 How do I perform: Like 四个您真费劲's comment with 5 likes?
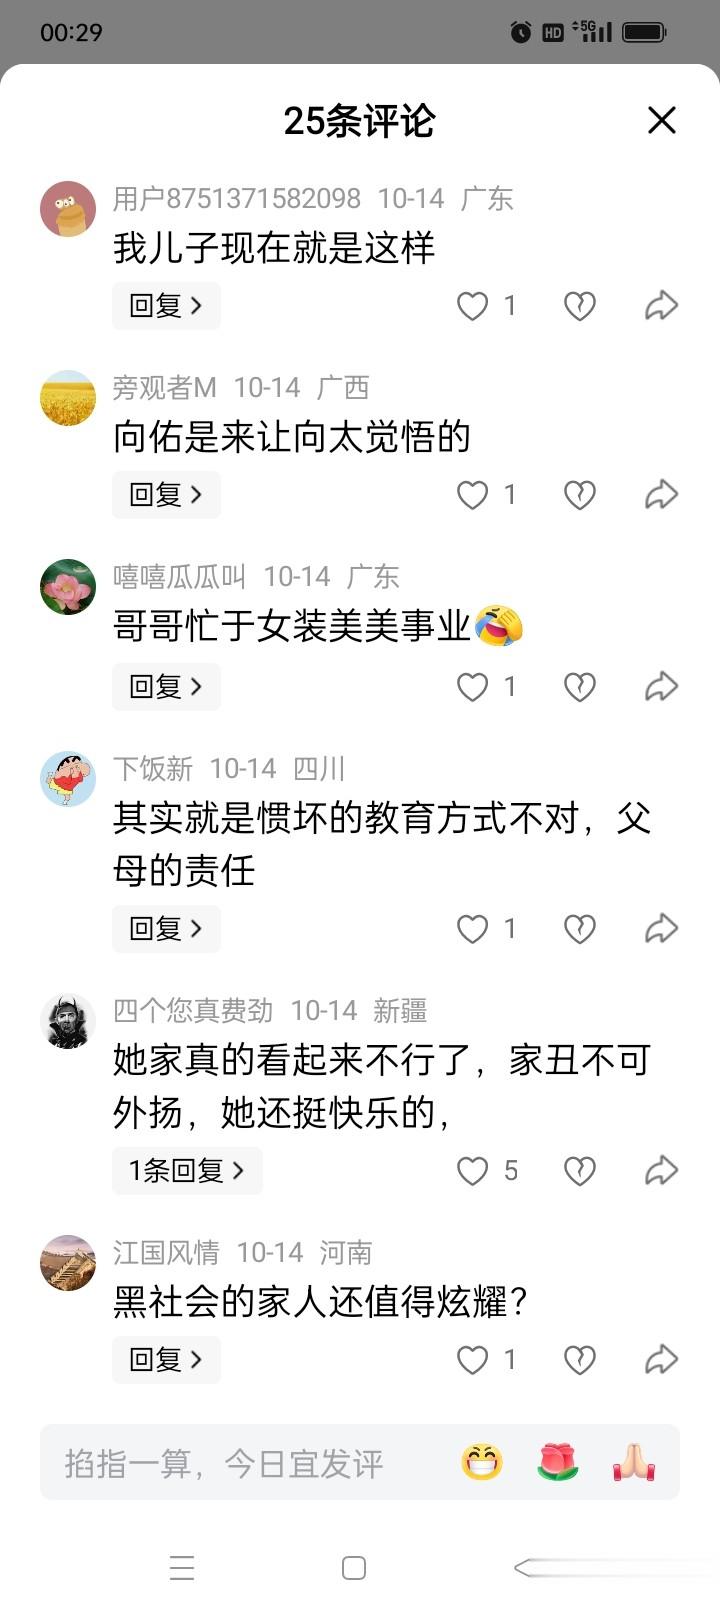click(472, 1171)
